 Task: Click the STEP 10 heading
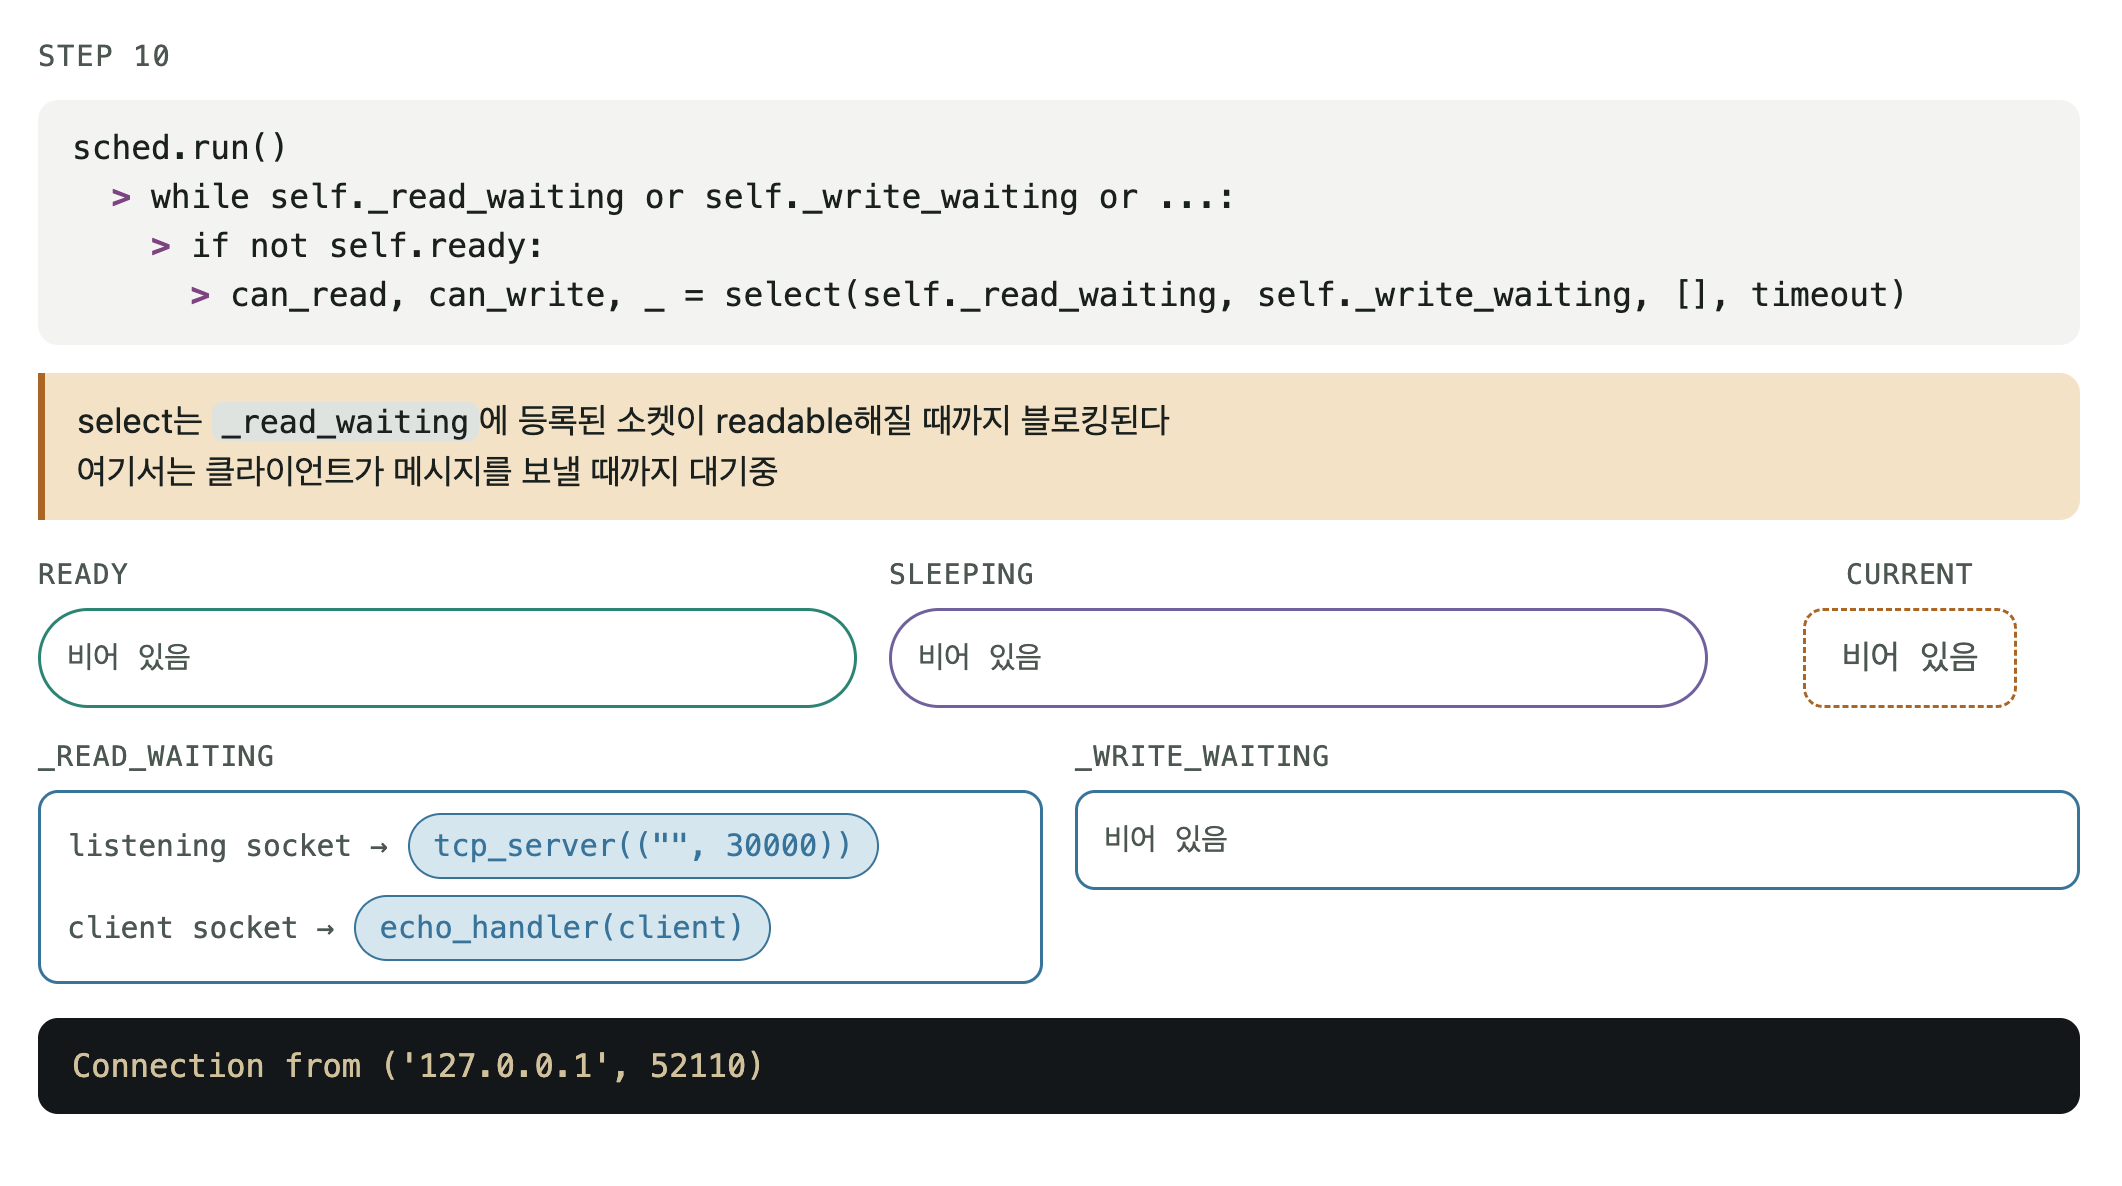click(x=104, y=56)
